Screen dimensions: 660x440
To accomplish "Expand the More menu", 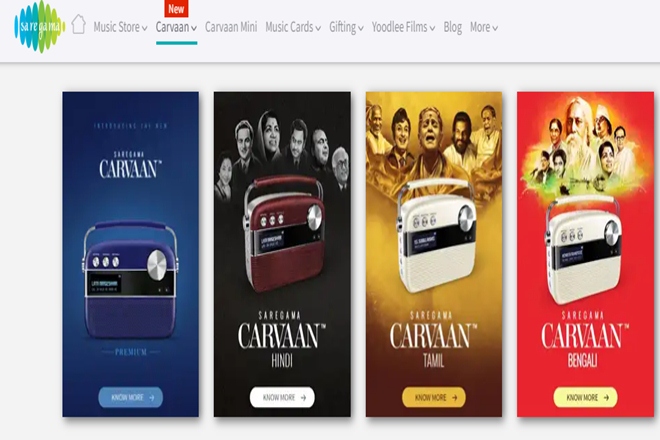I will coord(484,27).
